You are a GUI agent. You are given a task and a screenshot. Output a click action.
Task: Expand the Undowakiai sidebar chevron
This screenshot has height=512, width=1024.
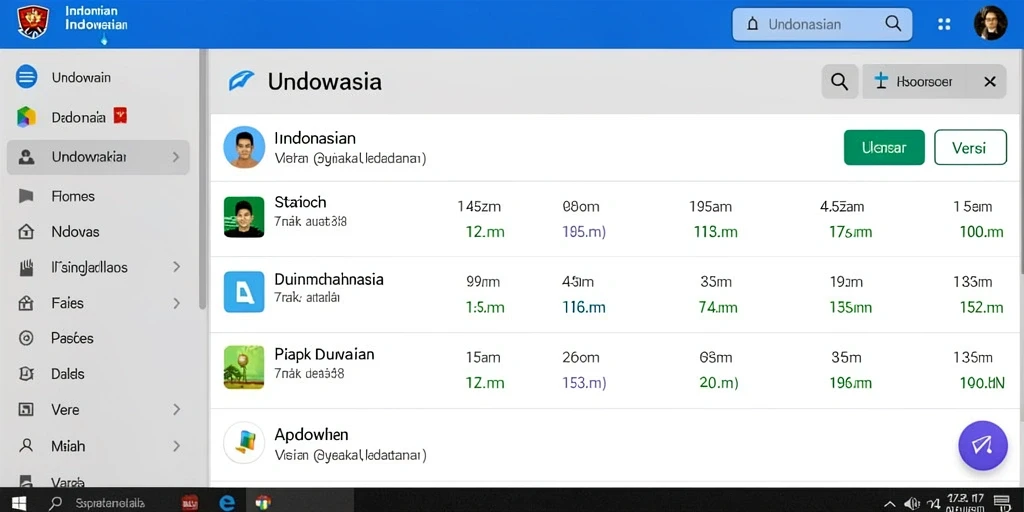point(176,157)
